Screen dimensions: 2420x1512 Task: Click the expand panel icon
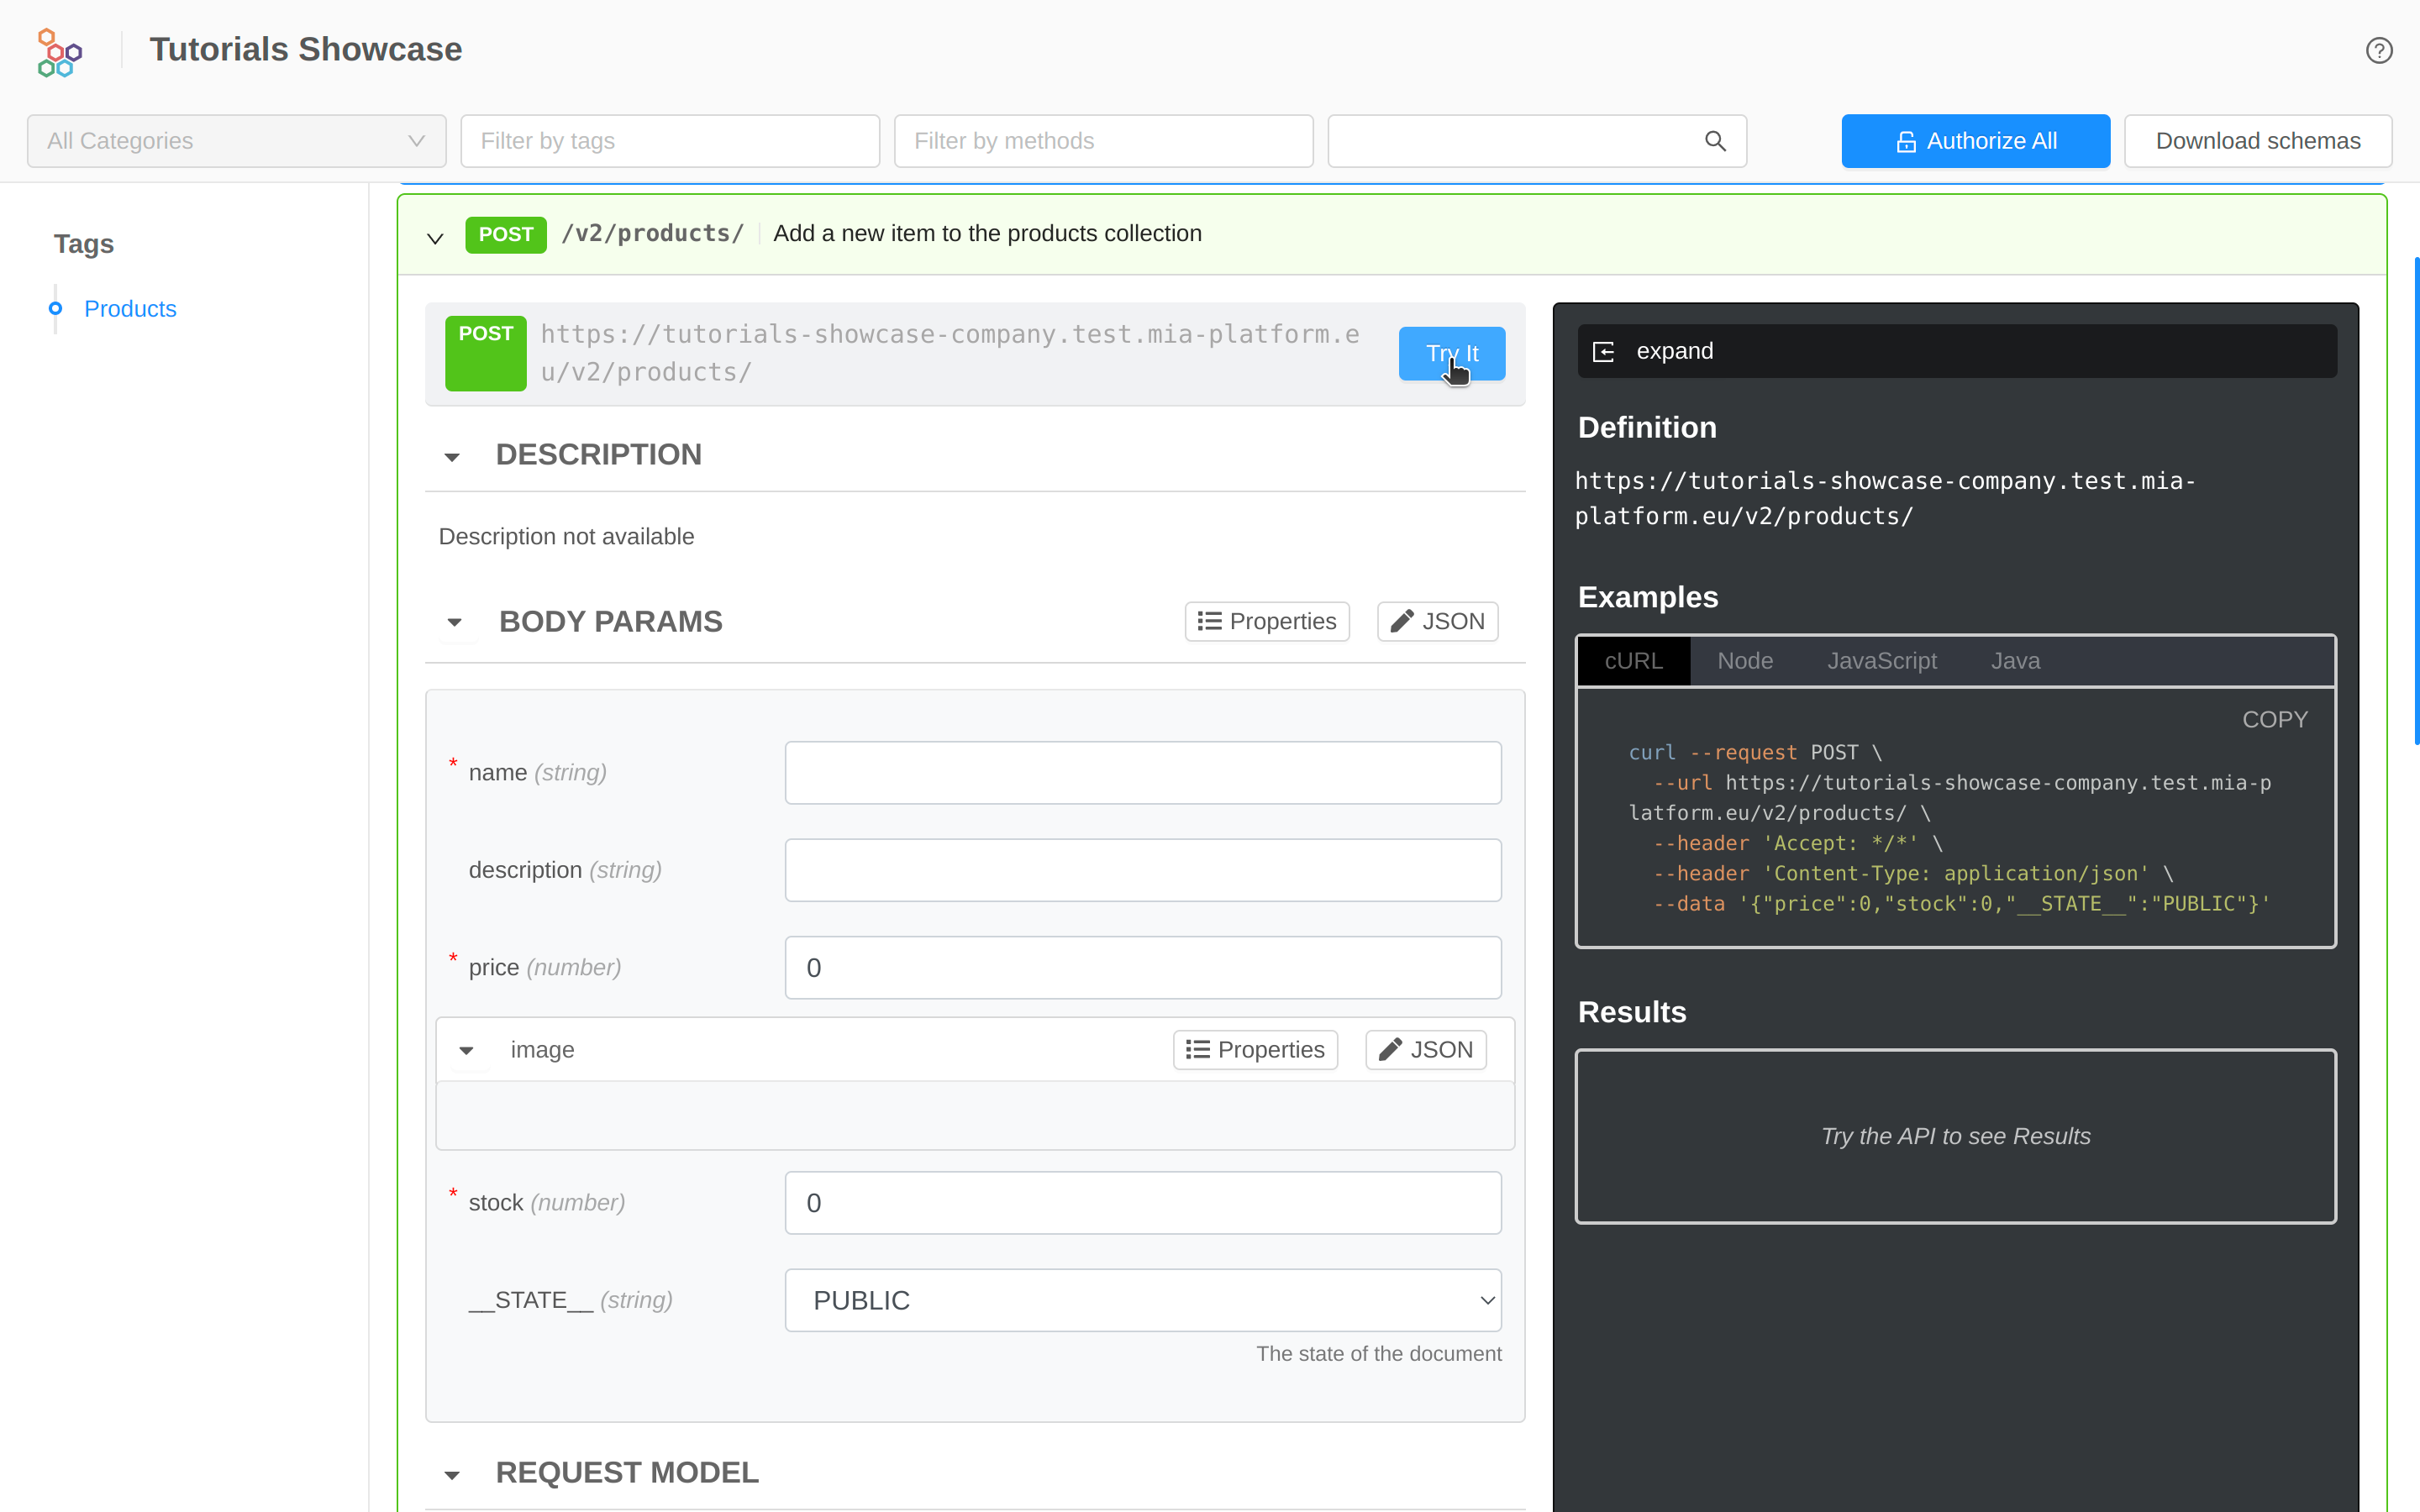(x=1603, y=352)
